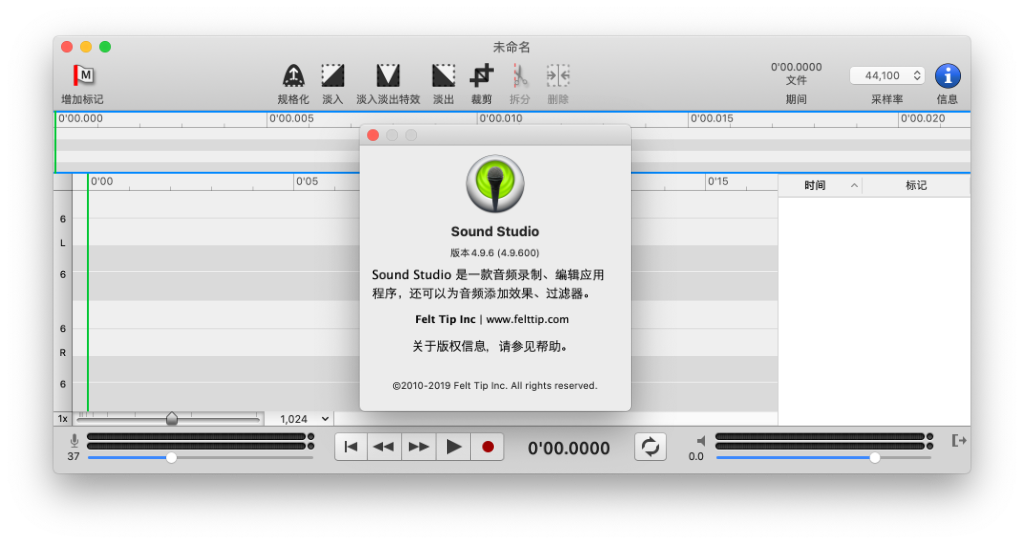The image size is (1024, 544).
Task: Start recording with the red record button
Action: [487, 447]
